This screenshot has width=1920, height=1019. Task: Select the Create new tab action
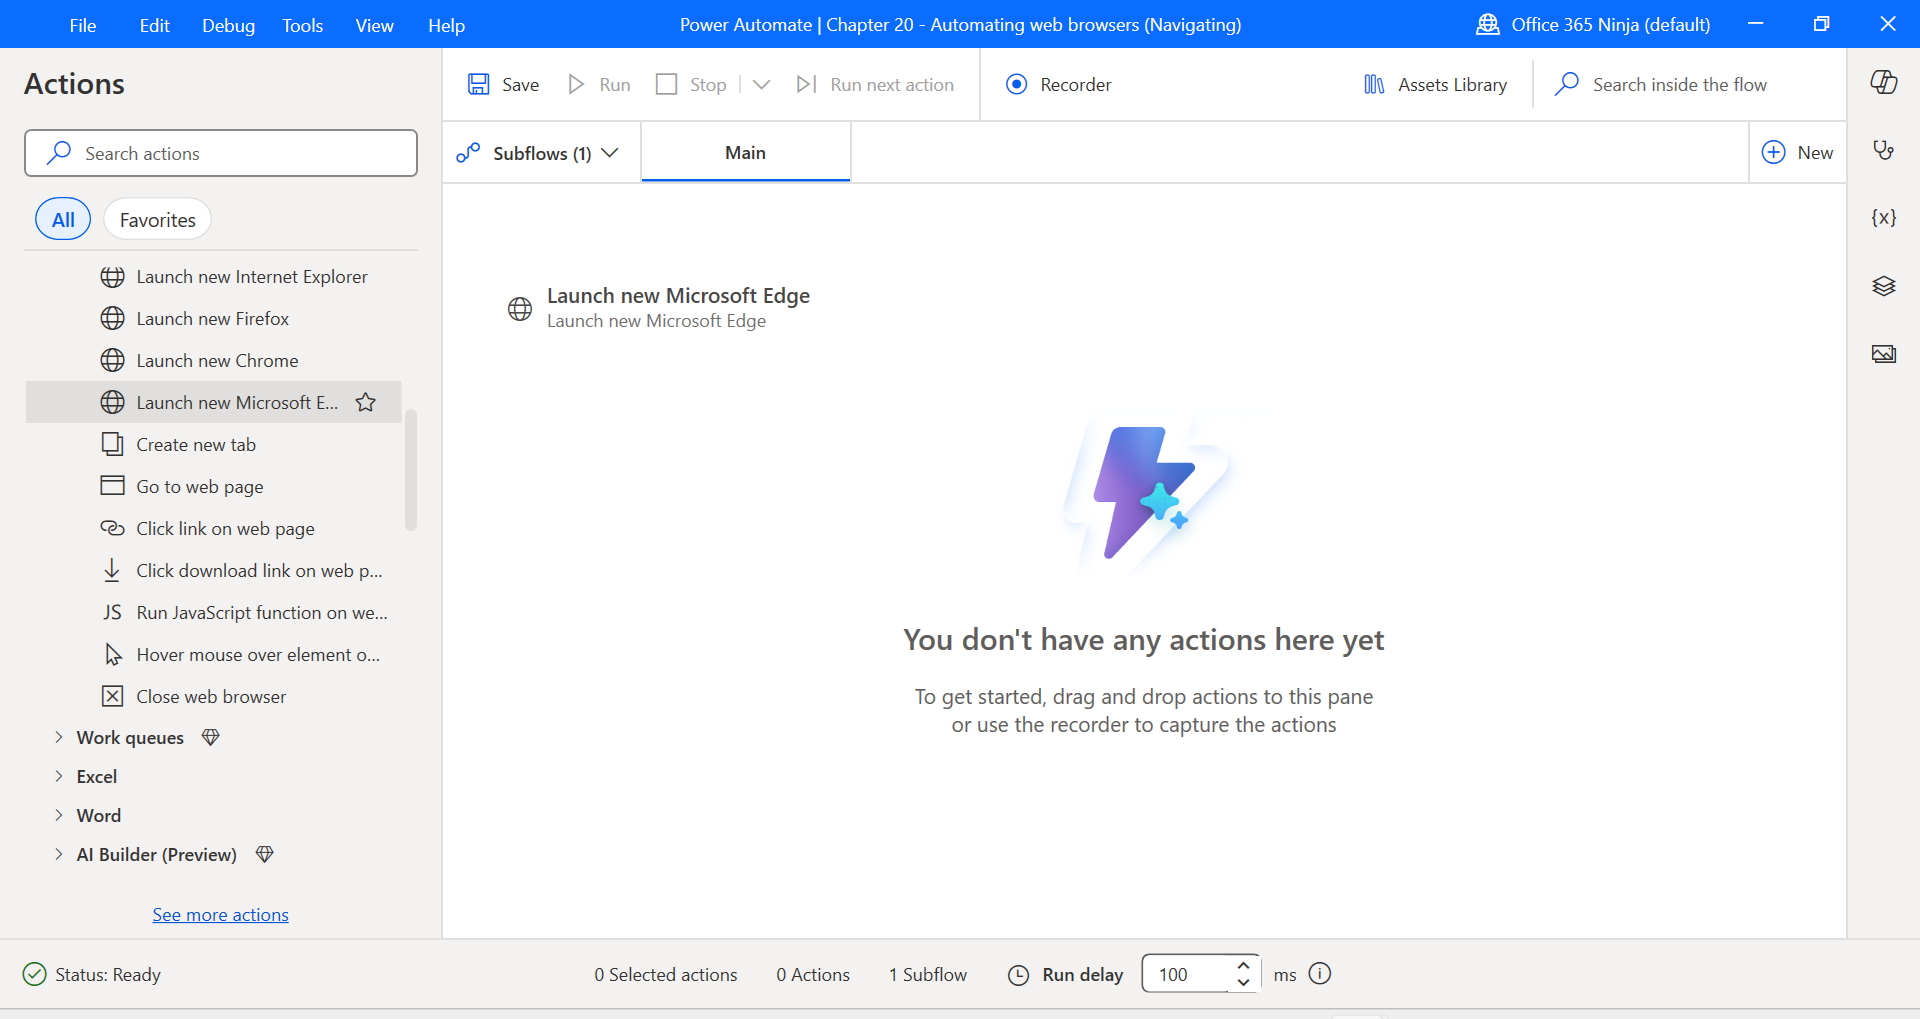coord(196,444)
